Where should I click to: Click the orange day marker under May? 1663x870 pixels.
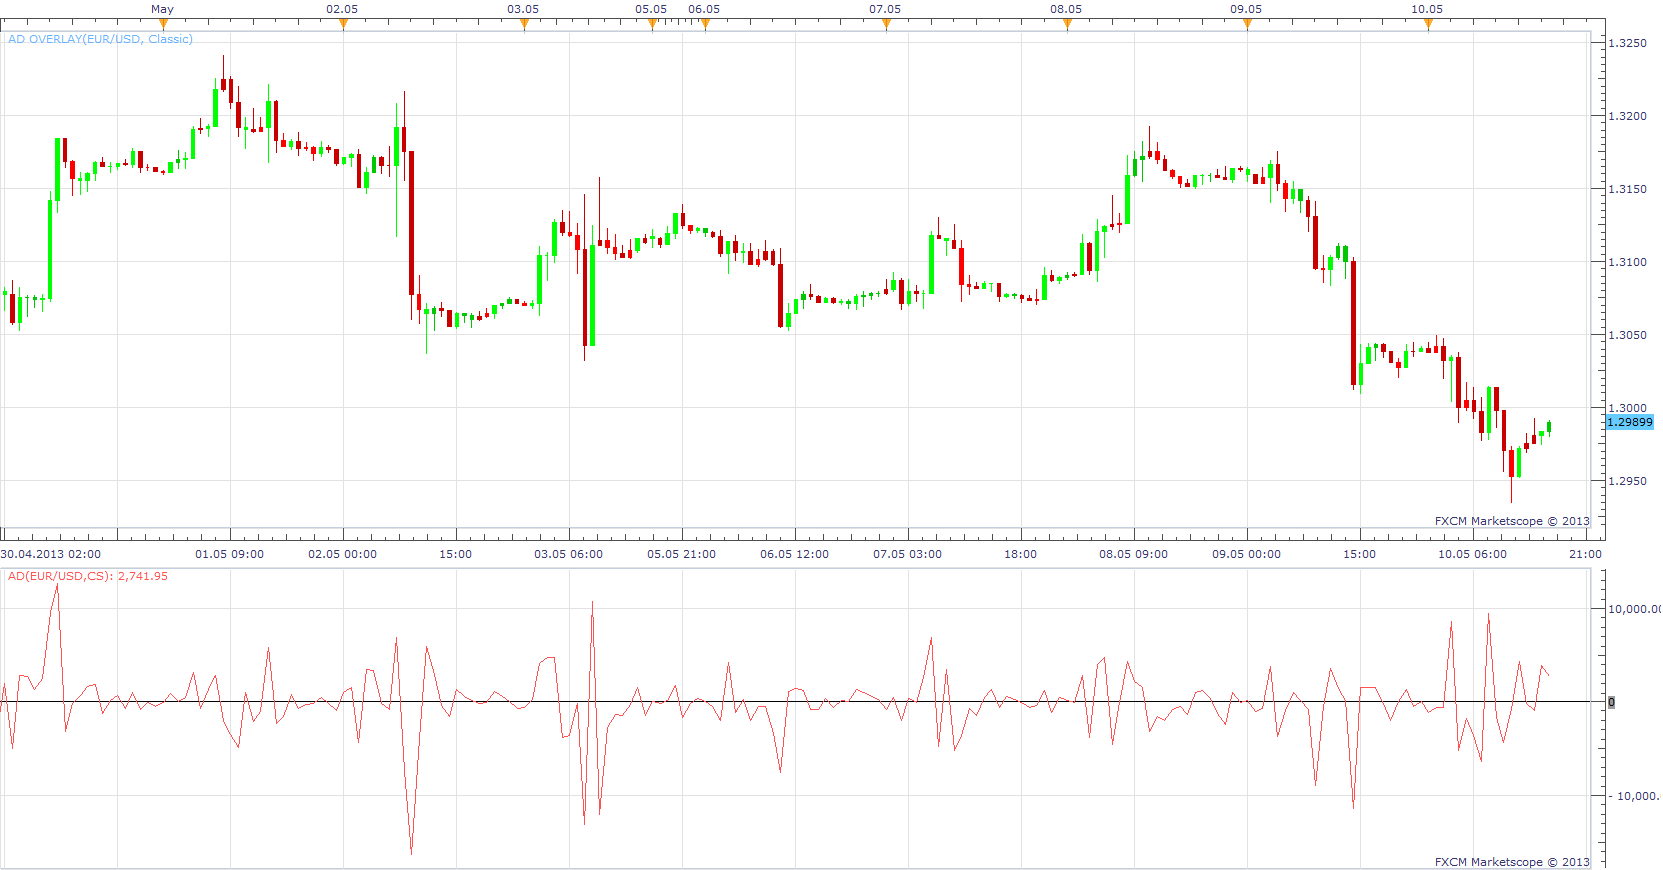click(163, 24)
